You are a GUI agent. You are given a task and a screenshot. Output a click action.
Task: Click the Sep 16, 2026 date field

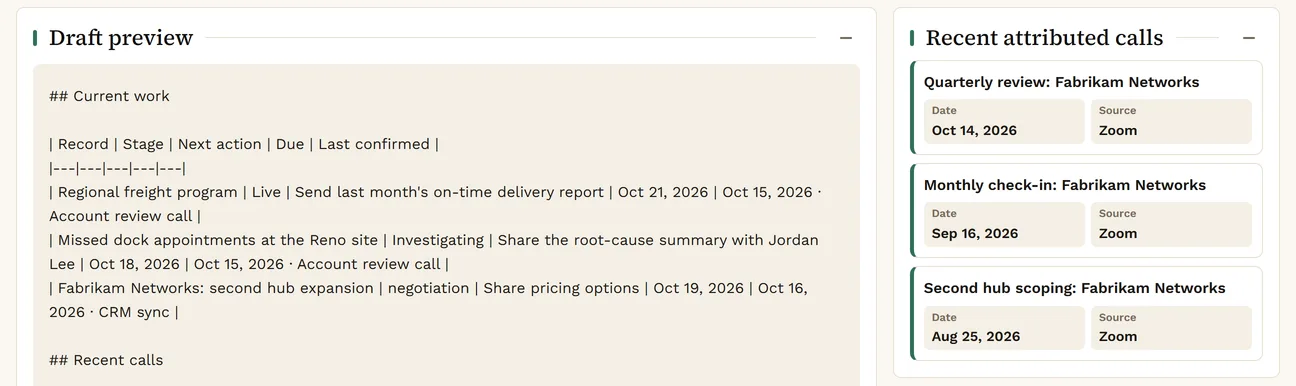coord(1004,224)
